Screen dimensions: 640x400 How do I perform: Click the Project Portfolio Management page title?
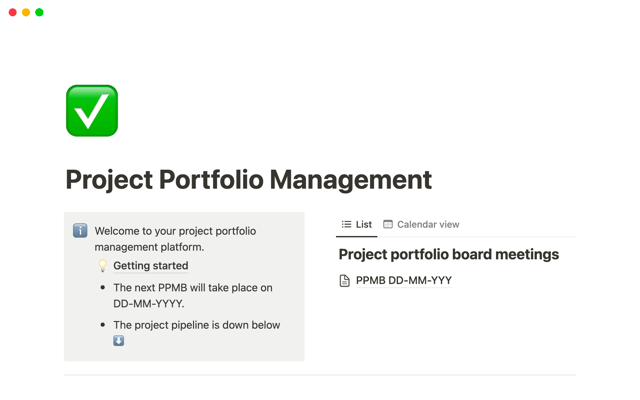click(x=248, y=180)
